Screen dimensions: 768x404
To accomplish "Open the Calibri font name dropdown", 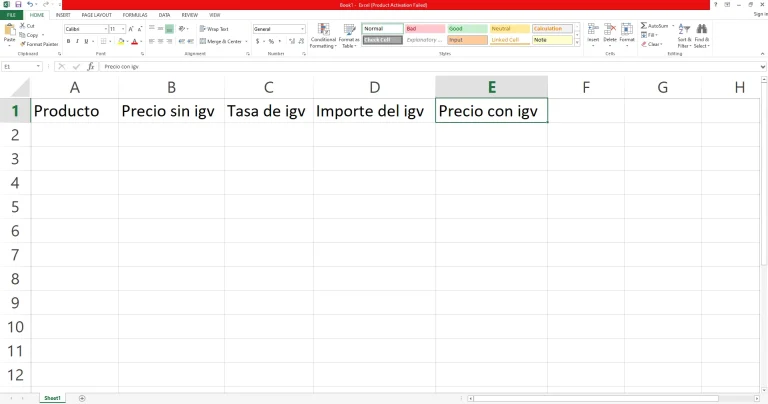I will (x=105, y=29).
